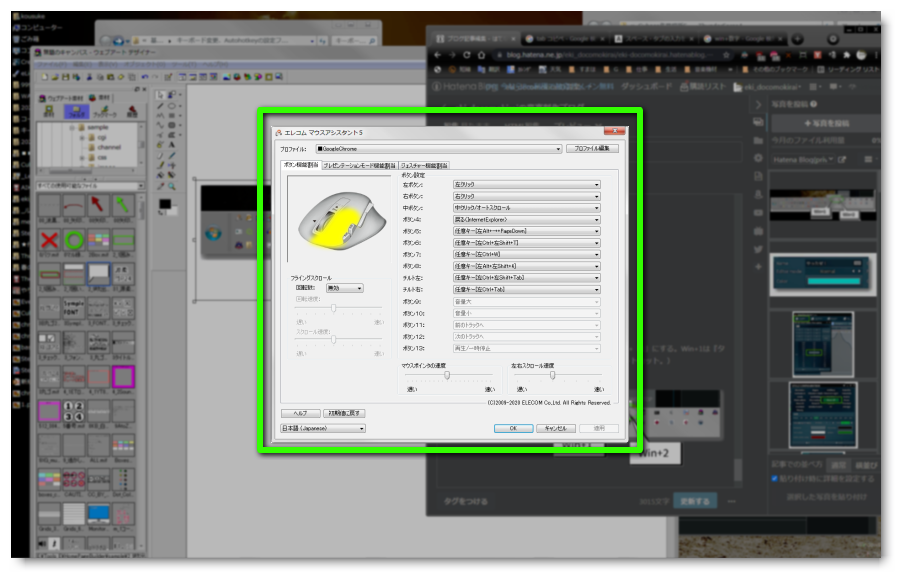Click the ELECOM Mouse Assistant title bar icon
Image resolution: width=904 pixels, height=584 pixels.
point(278,133)
